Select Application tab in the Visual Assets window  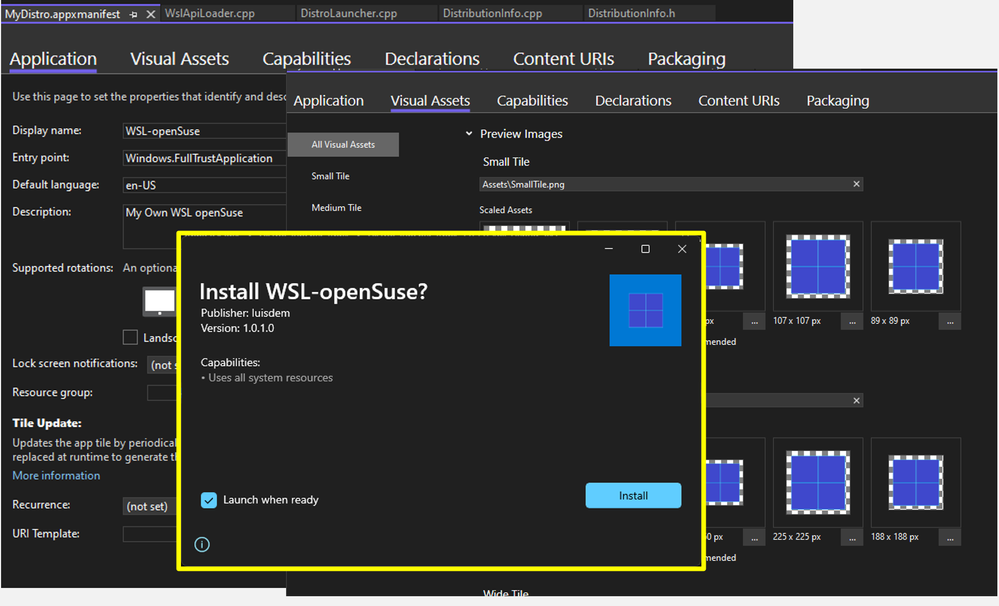328,101
